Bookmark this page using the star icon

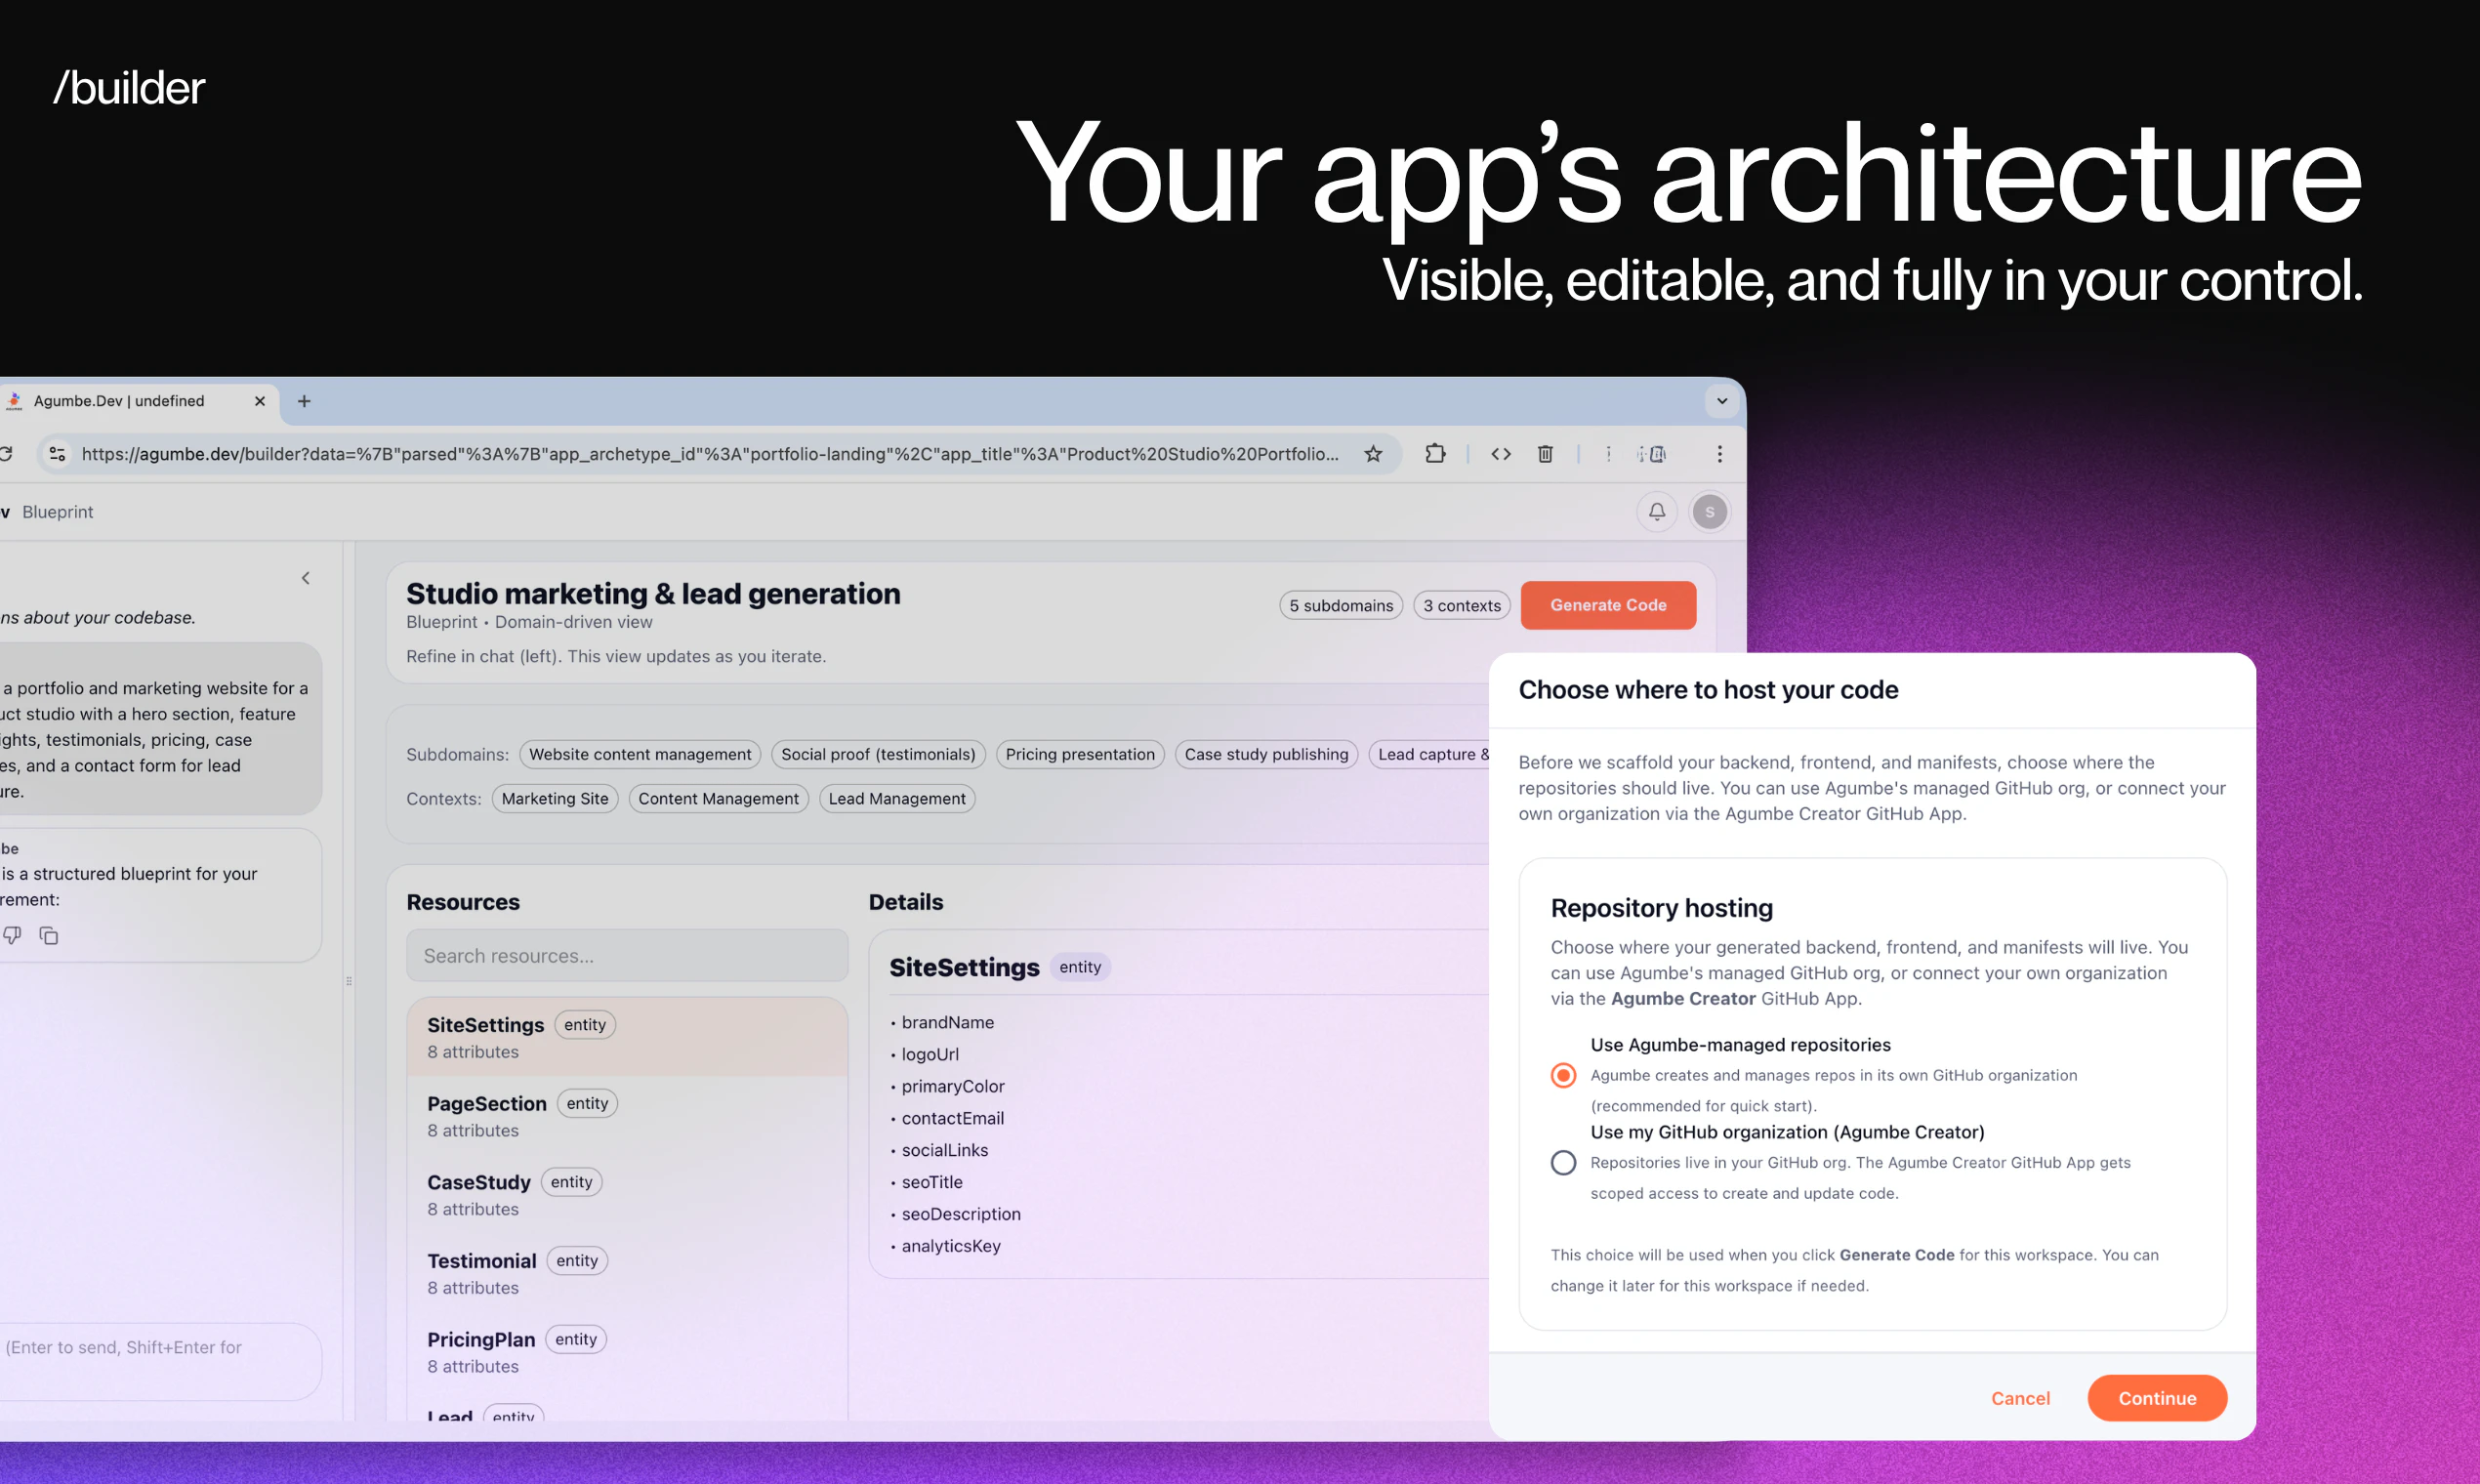point(1373,453)
